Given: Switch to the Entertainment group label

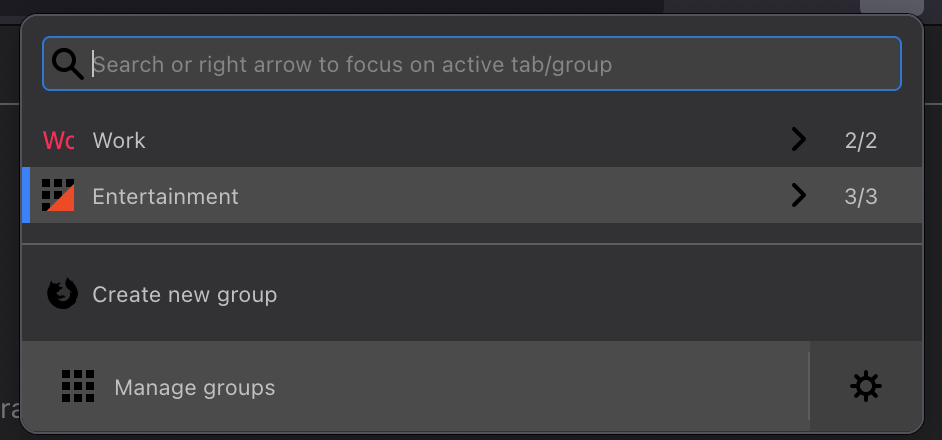Looking at the screenshot, I should (165, 196).
